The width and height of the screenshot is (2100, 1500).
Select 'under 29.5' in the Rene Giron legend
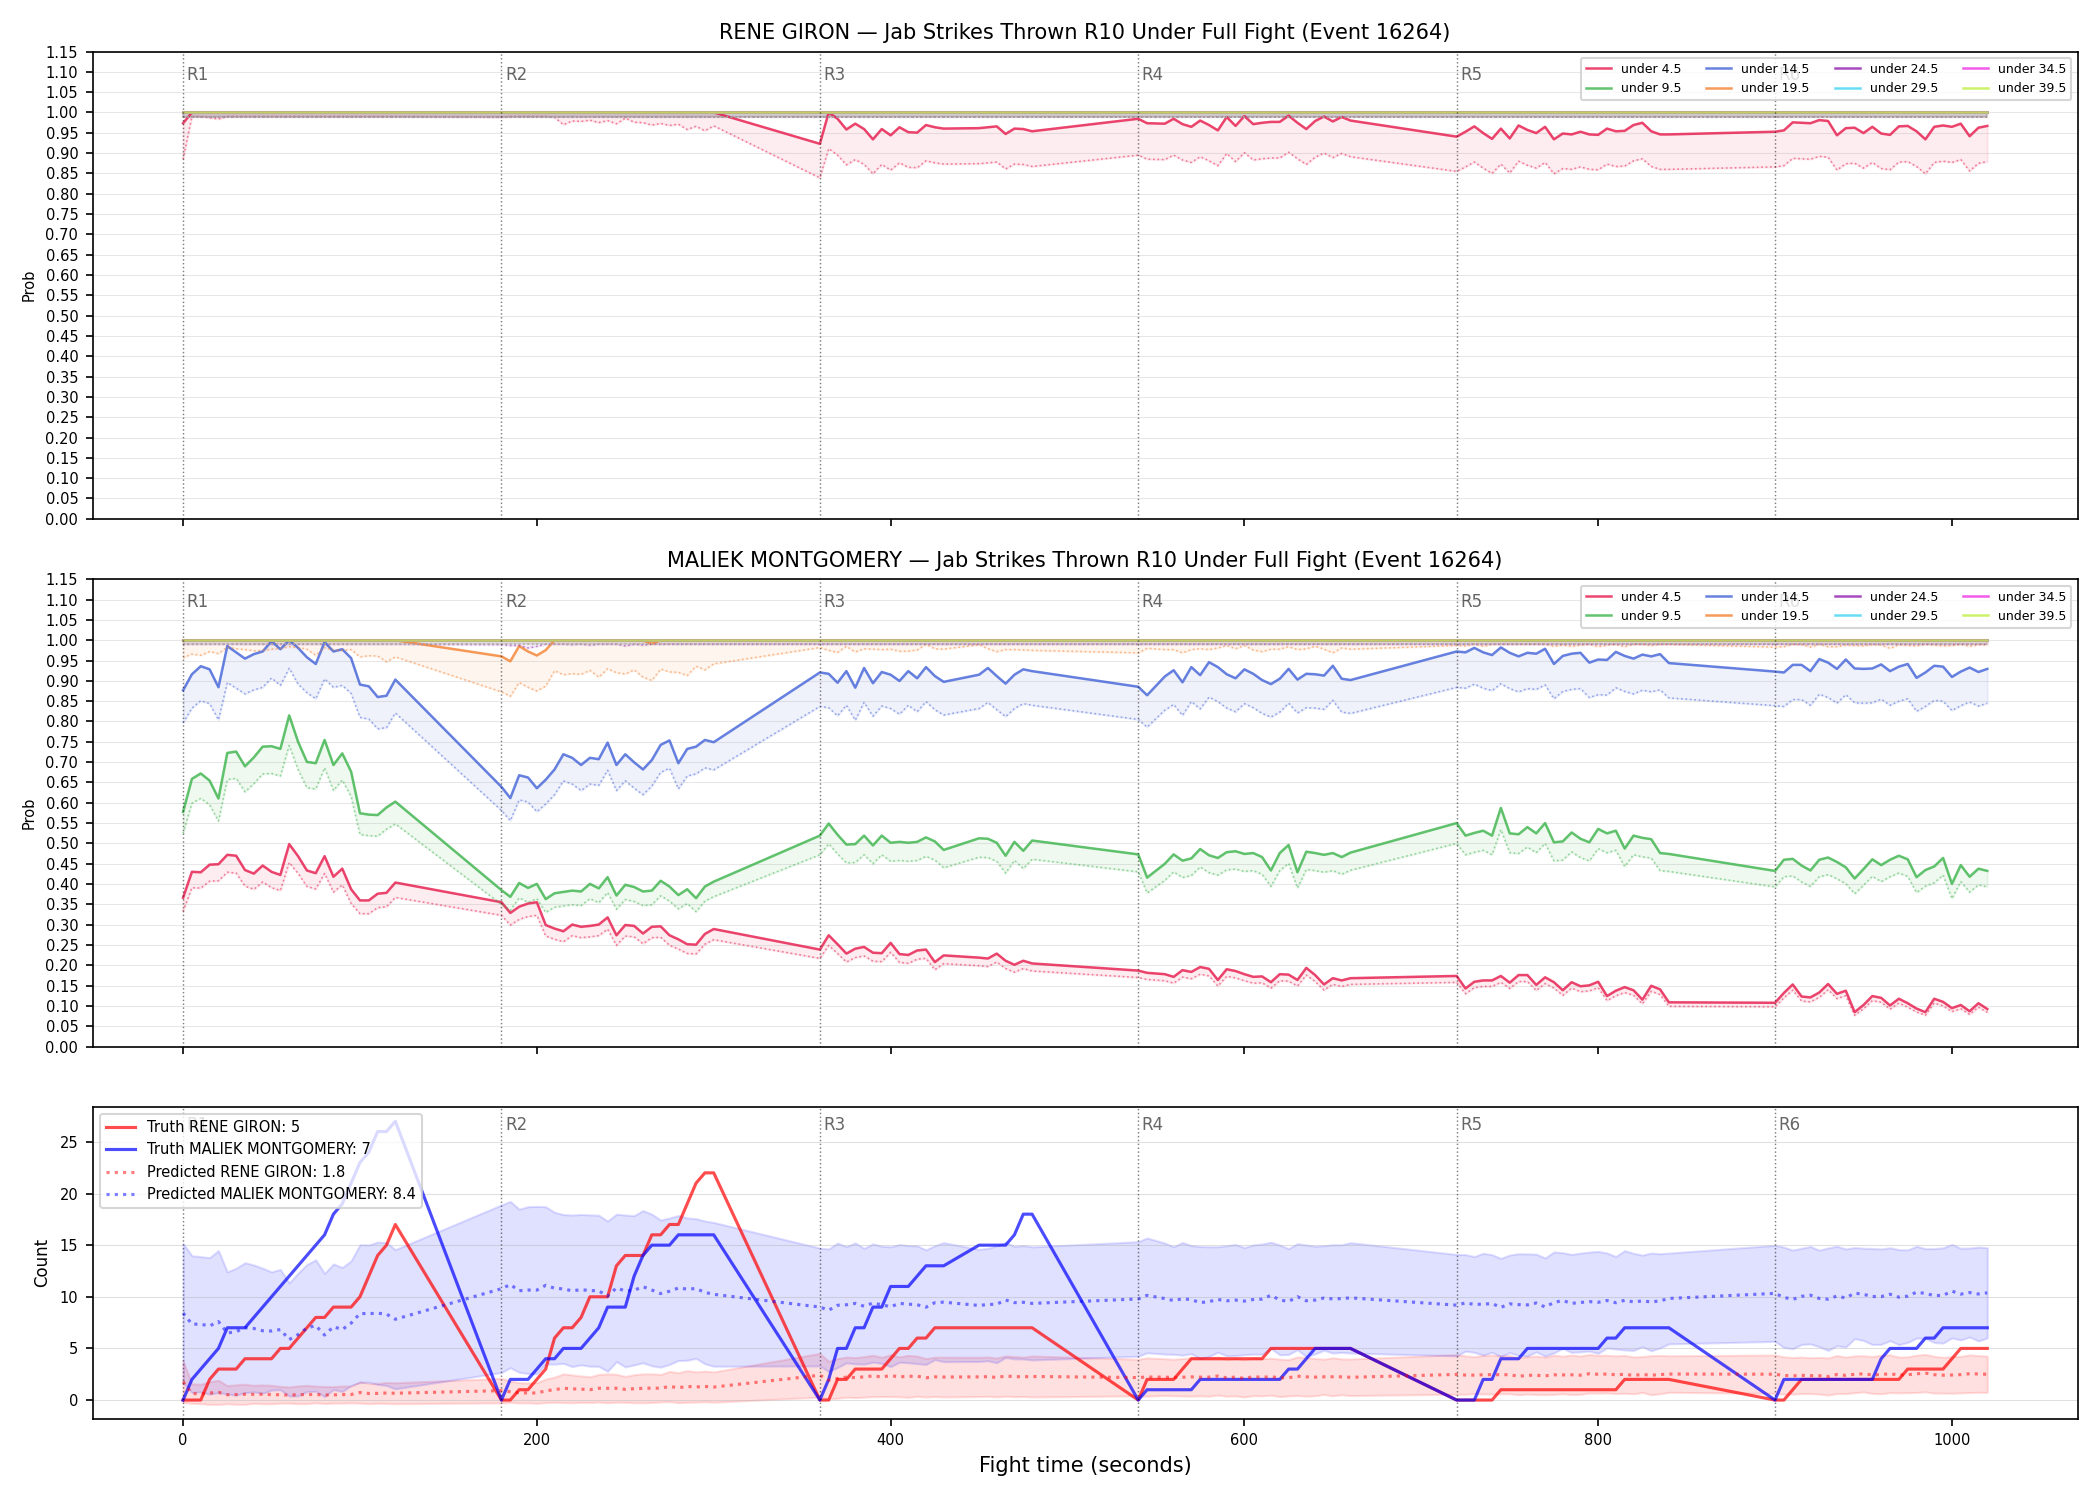click(x=1886, y=88)
